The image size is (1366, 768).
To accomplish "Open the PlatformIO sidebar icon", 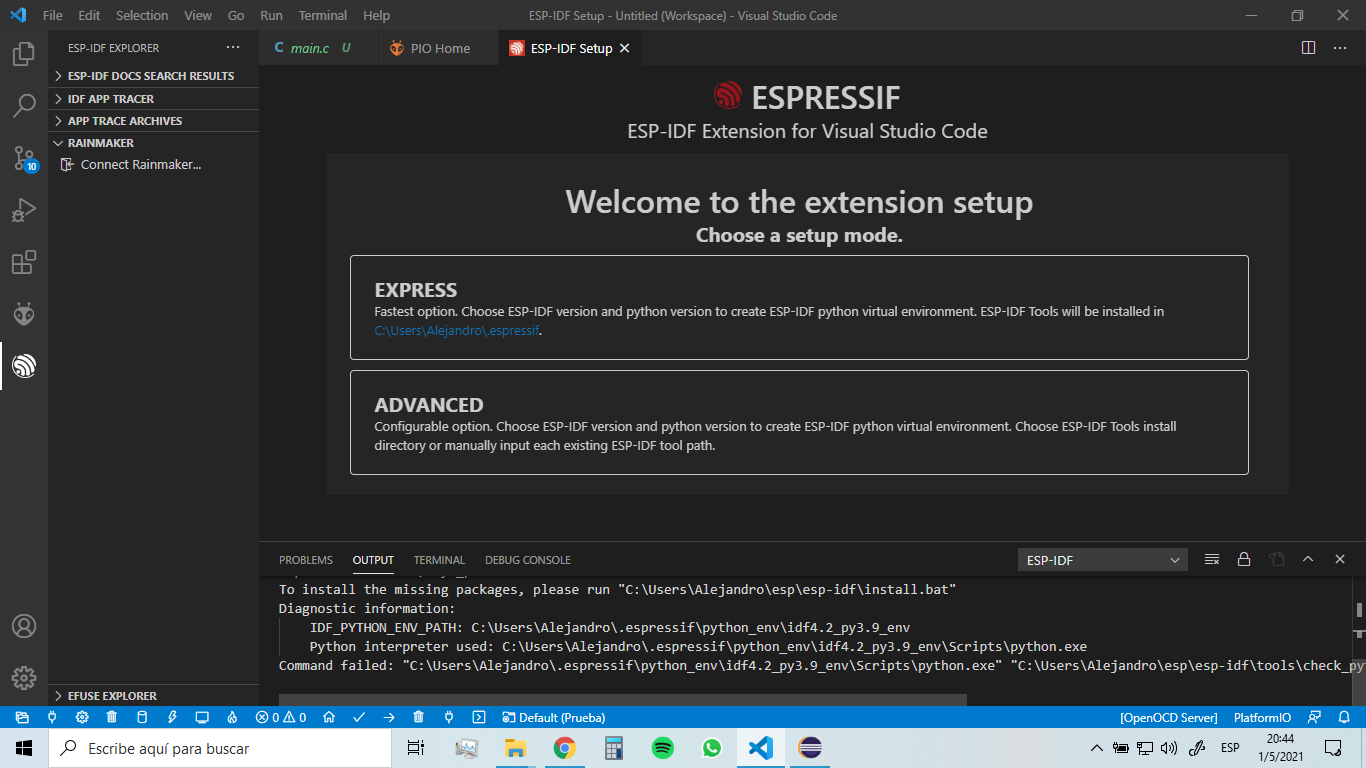I will pyautogui.click(x=24, y=313).
